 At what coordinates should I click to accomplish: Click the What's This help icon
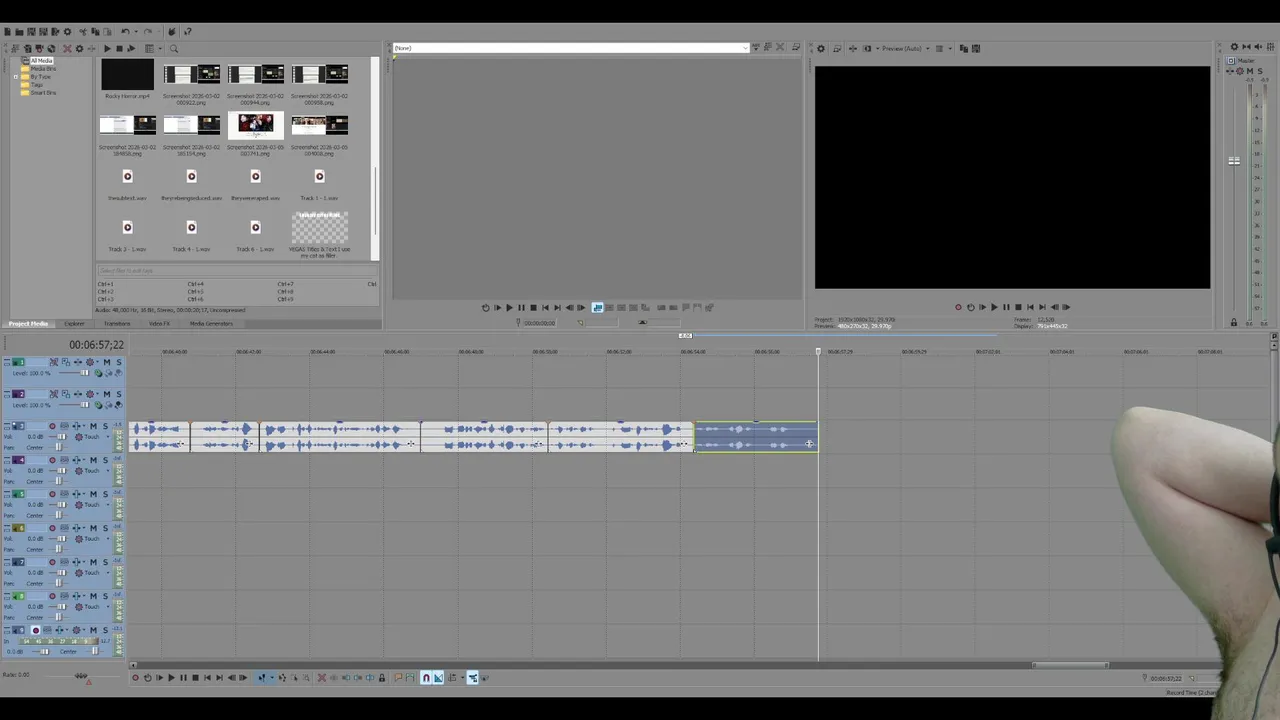pyautogui.click(x=187, y=32)
